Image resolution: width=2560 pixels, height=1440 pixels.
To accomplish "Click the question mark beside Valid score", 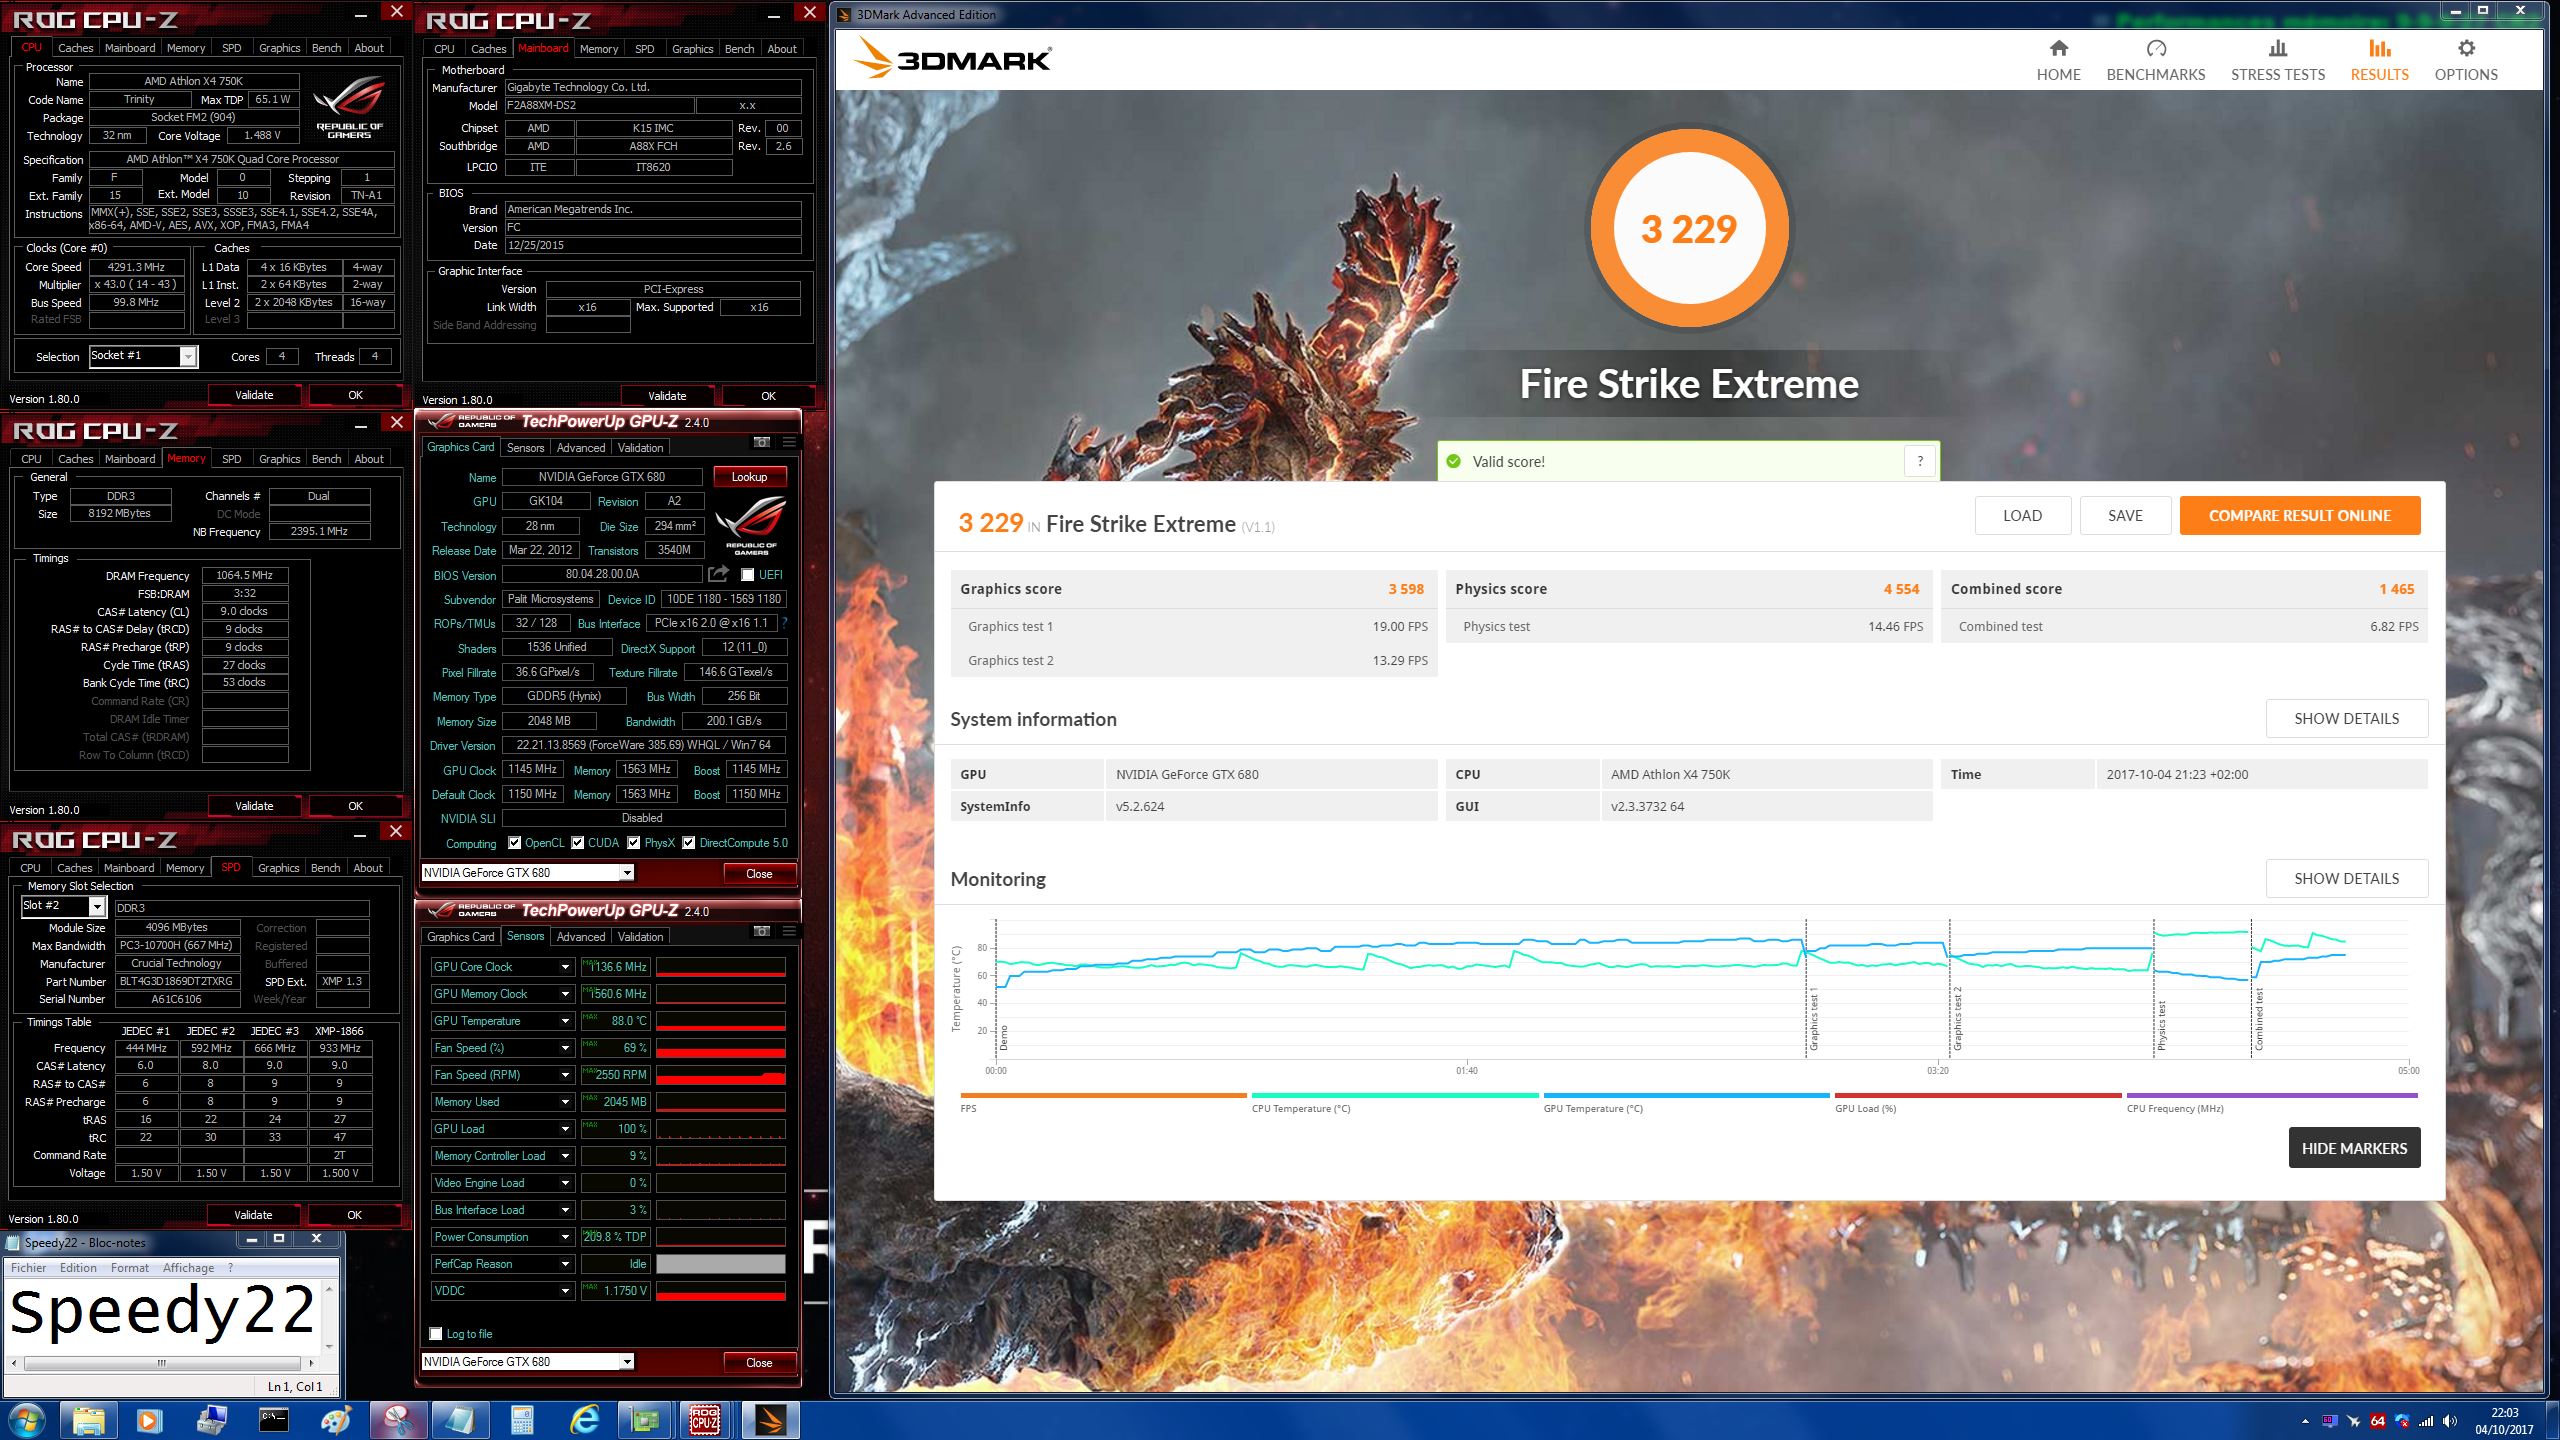I will pos(1919,461).
